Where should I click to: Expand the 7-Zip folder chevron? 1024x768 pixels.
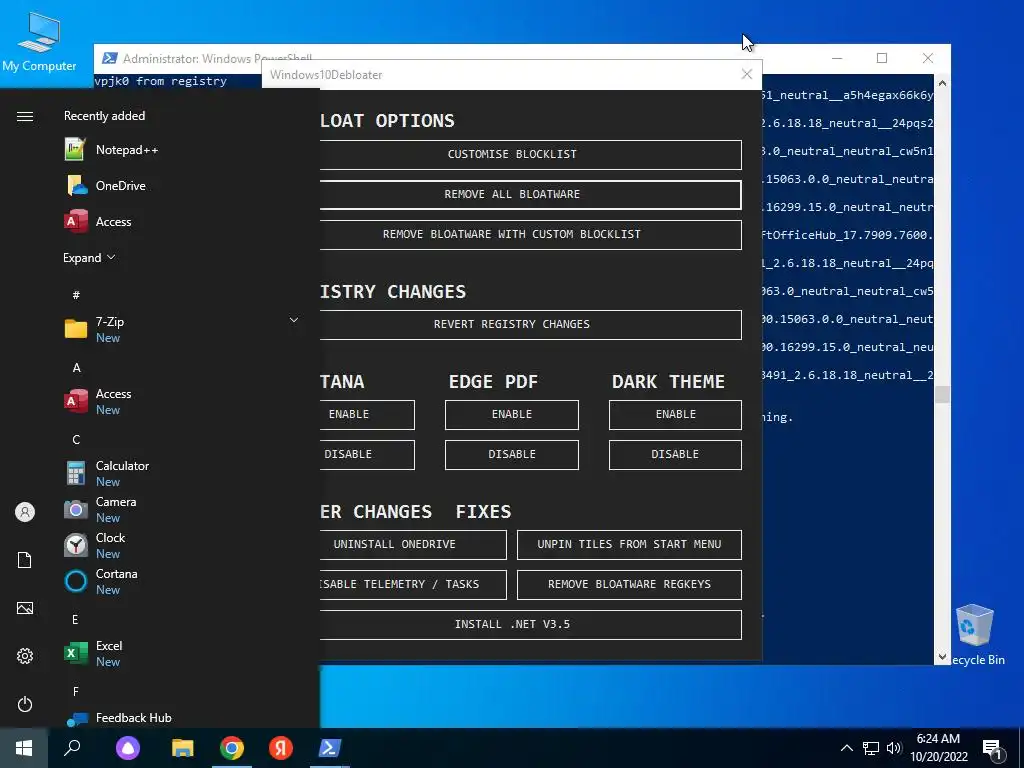click(x=294, y=320)
